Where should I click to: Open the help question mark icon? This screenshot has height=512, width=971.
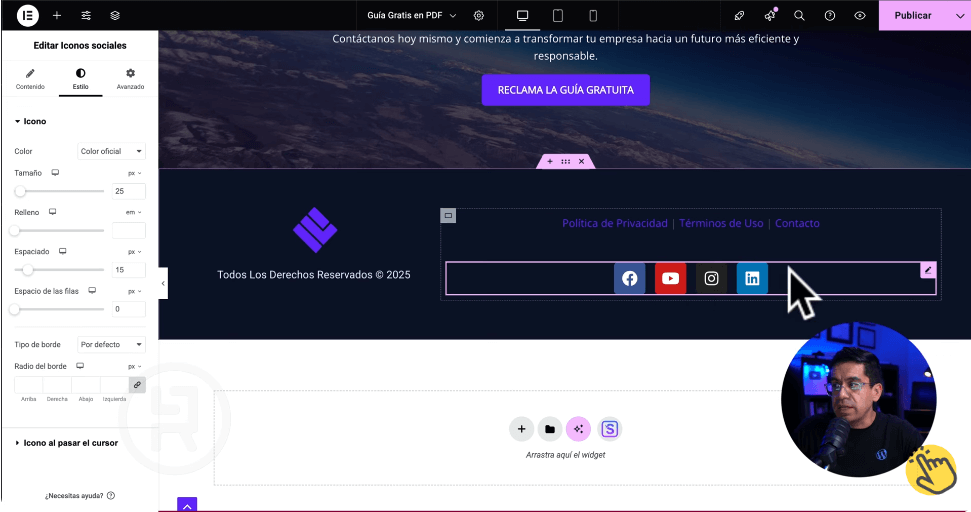point(830,15)
